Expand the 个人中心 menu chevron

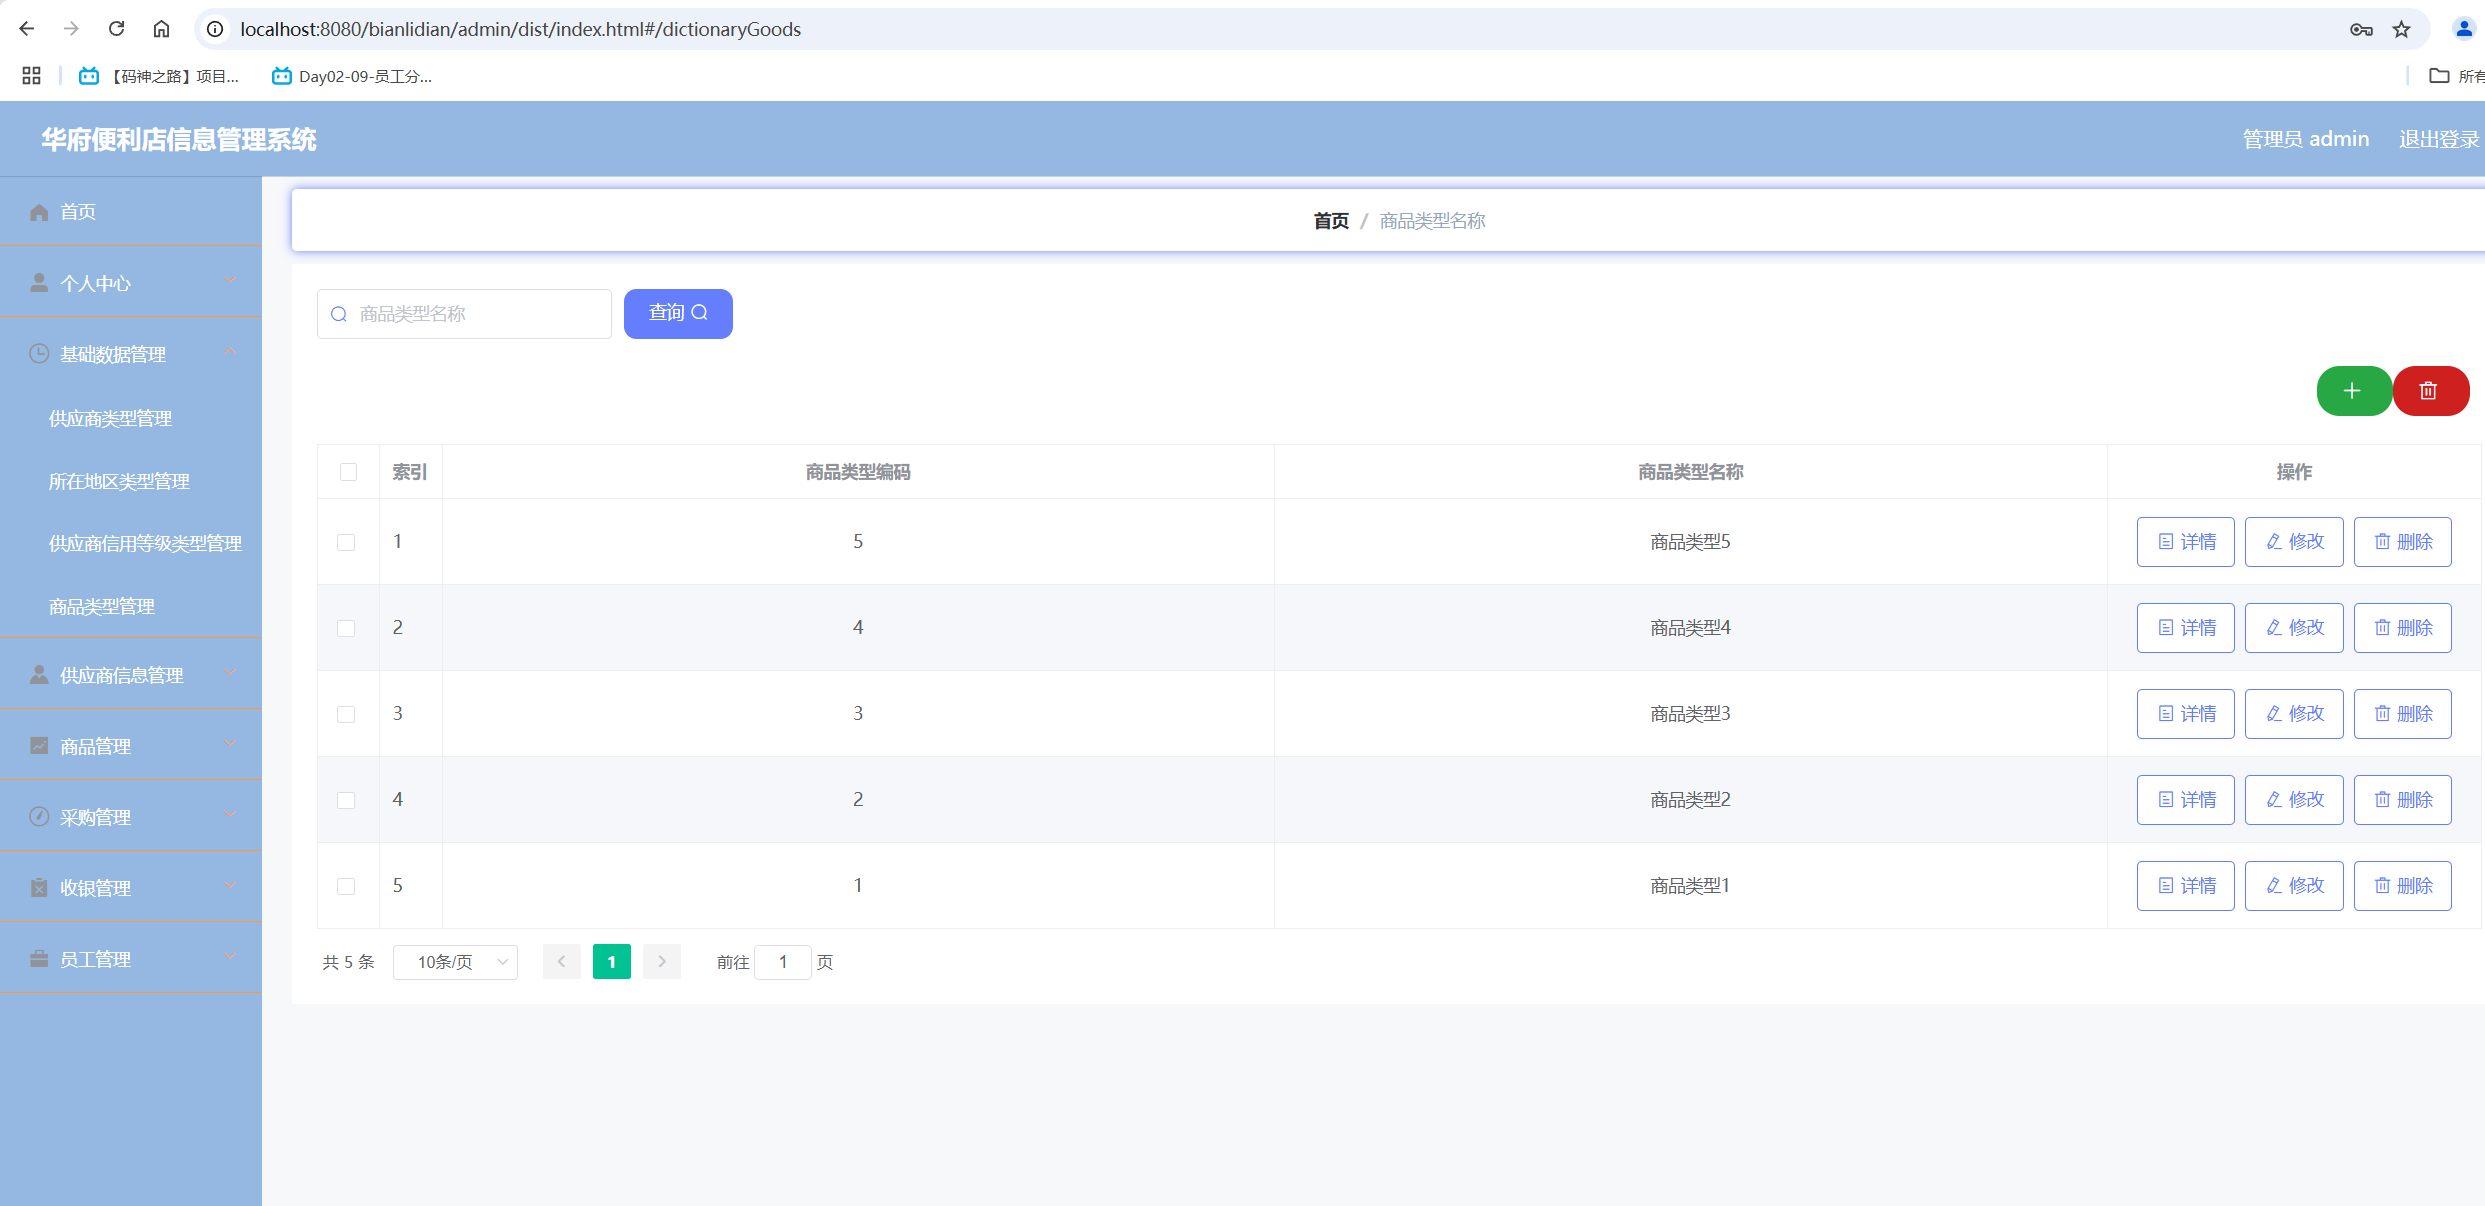[231, 281]
